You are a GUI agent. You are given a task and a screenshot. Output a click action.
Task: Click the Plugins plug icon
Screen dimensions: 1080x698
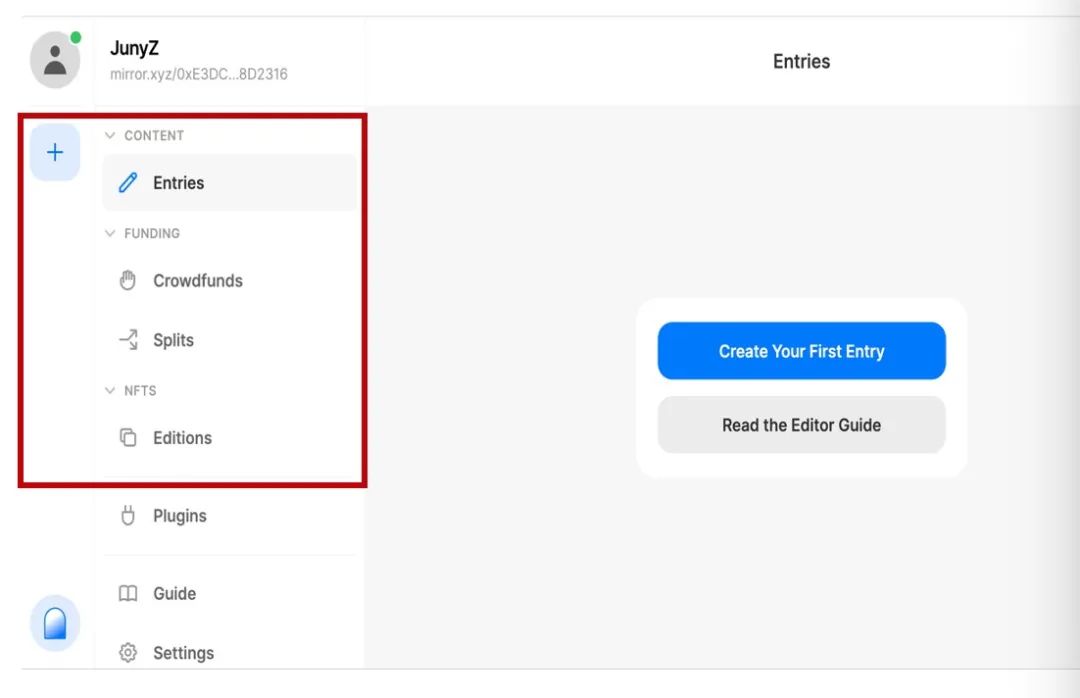tap(128, 516)
